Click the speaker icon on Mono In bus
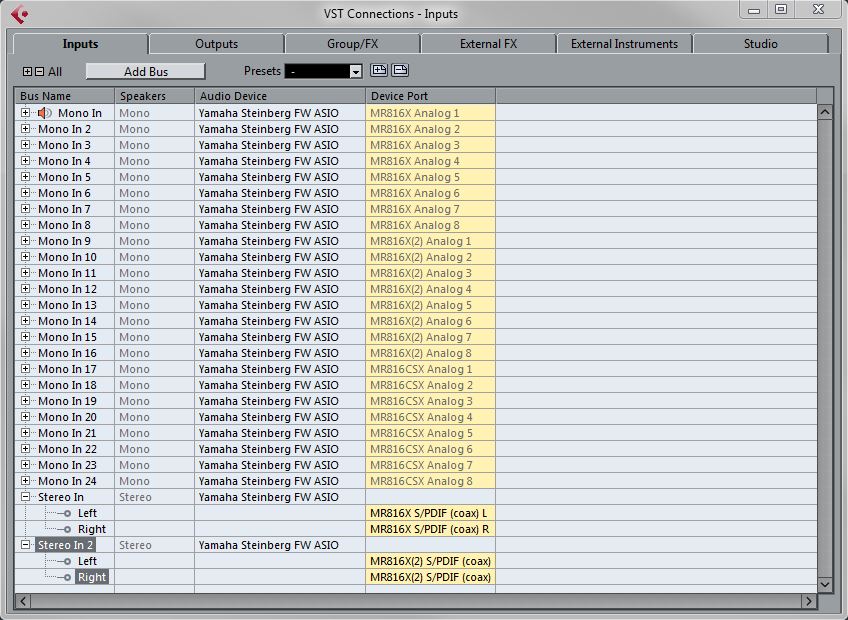Viewport: 848px width, 620px height. 44,113
